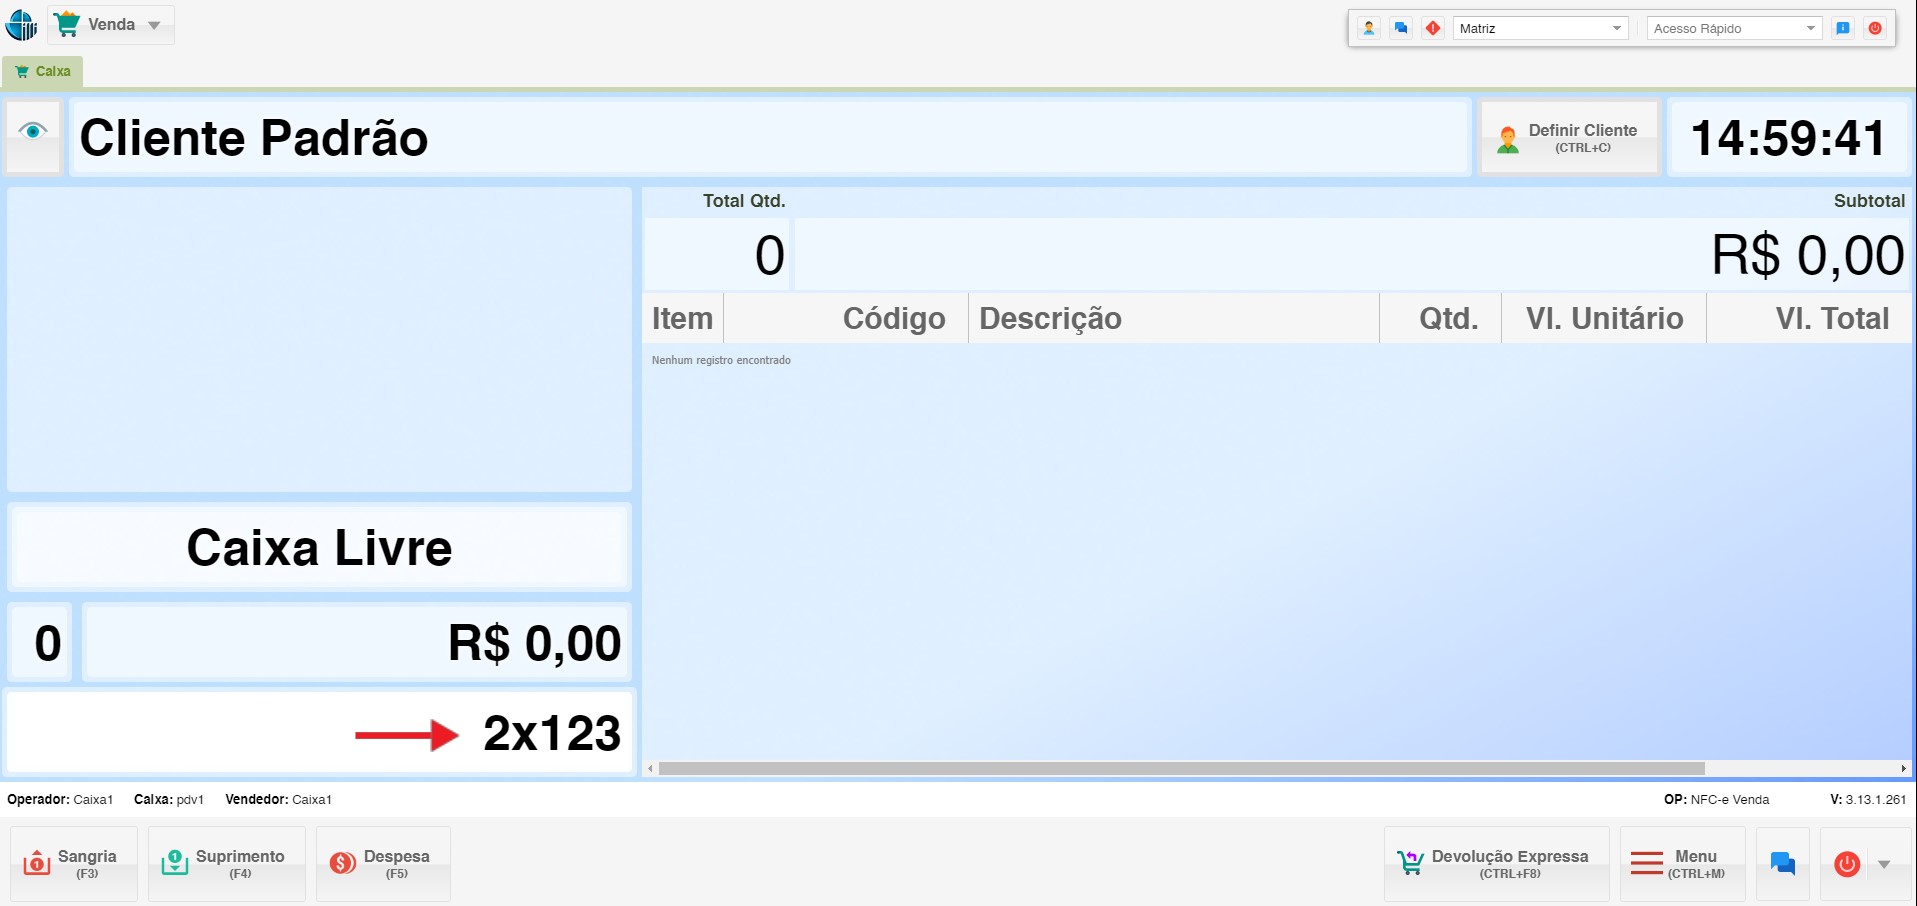
Task: Open the blue chat button in bottom bar
Action: tap(1782, 863)
